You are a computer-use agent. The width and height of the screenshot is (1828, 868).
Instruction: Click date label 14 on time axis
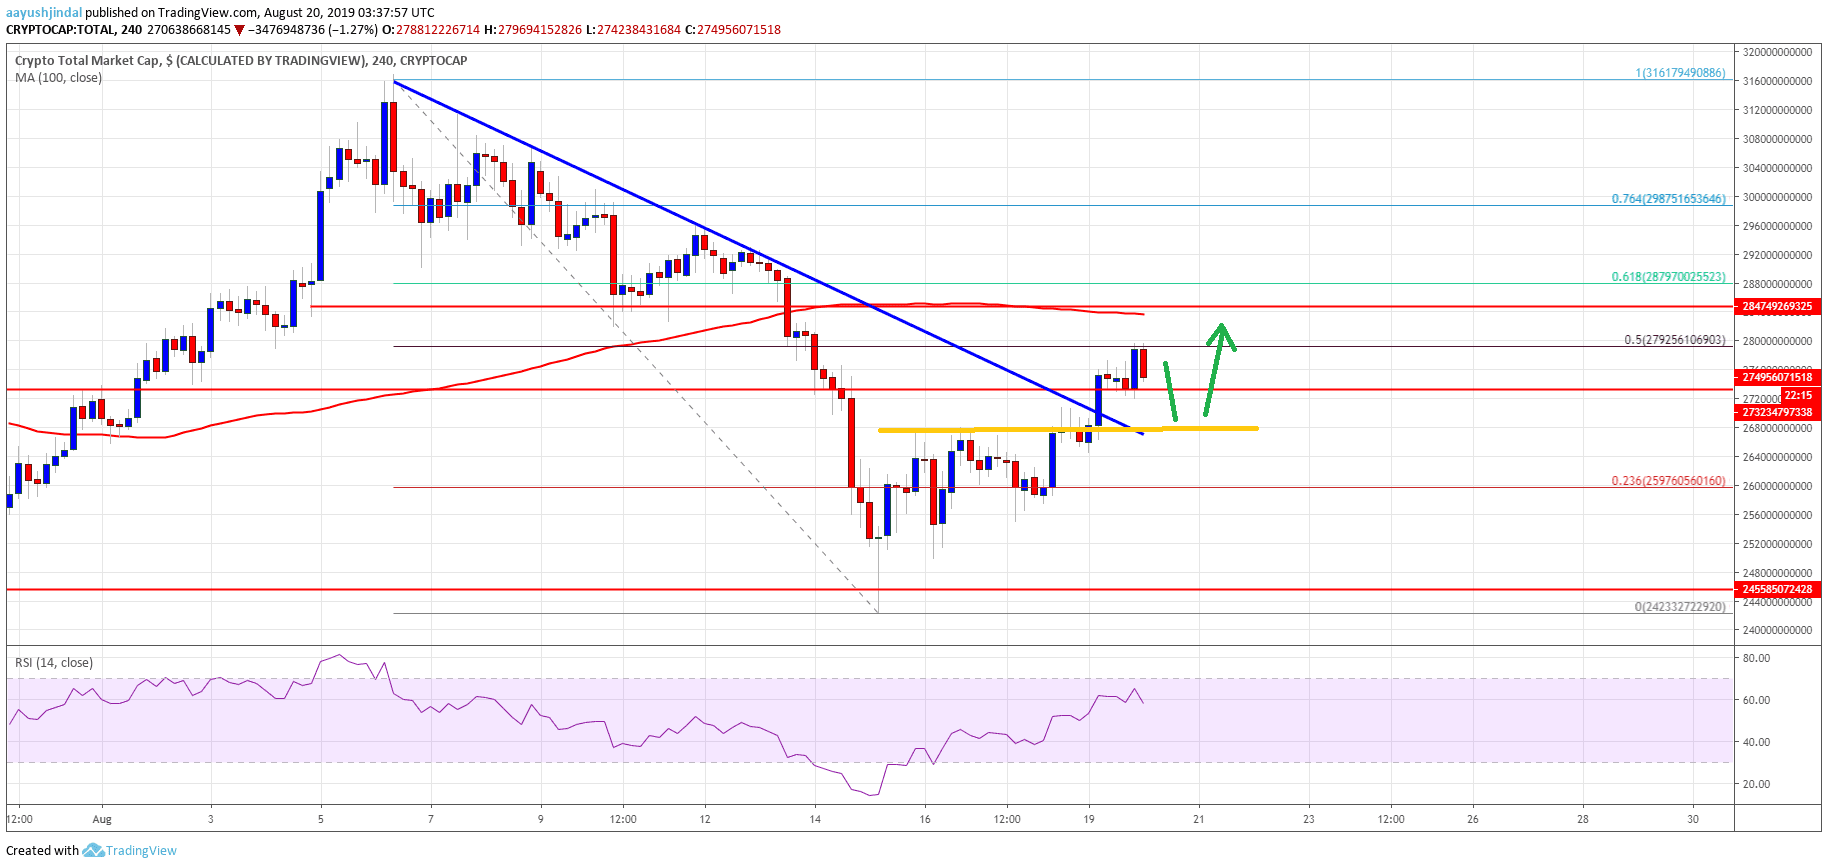tap(815, 819)
